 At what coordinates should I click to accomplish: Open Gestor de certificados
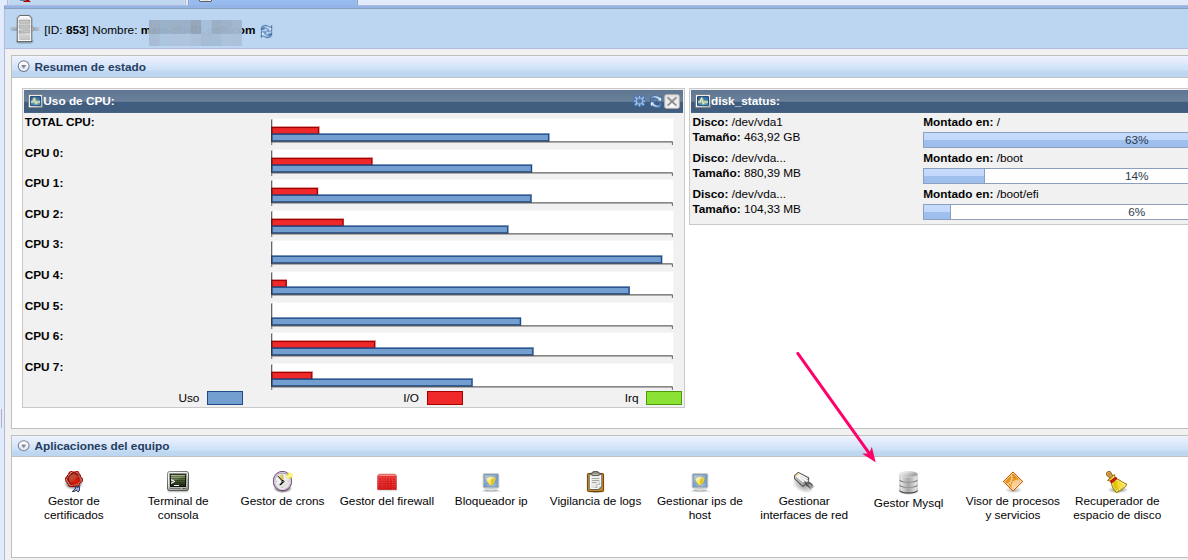pyautogui.click(x=73, y=483)
